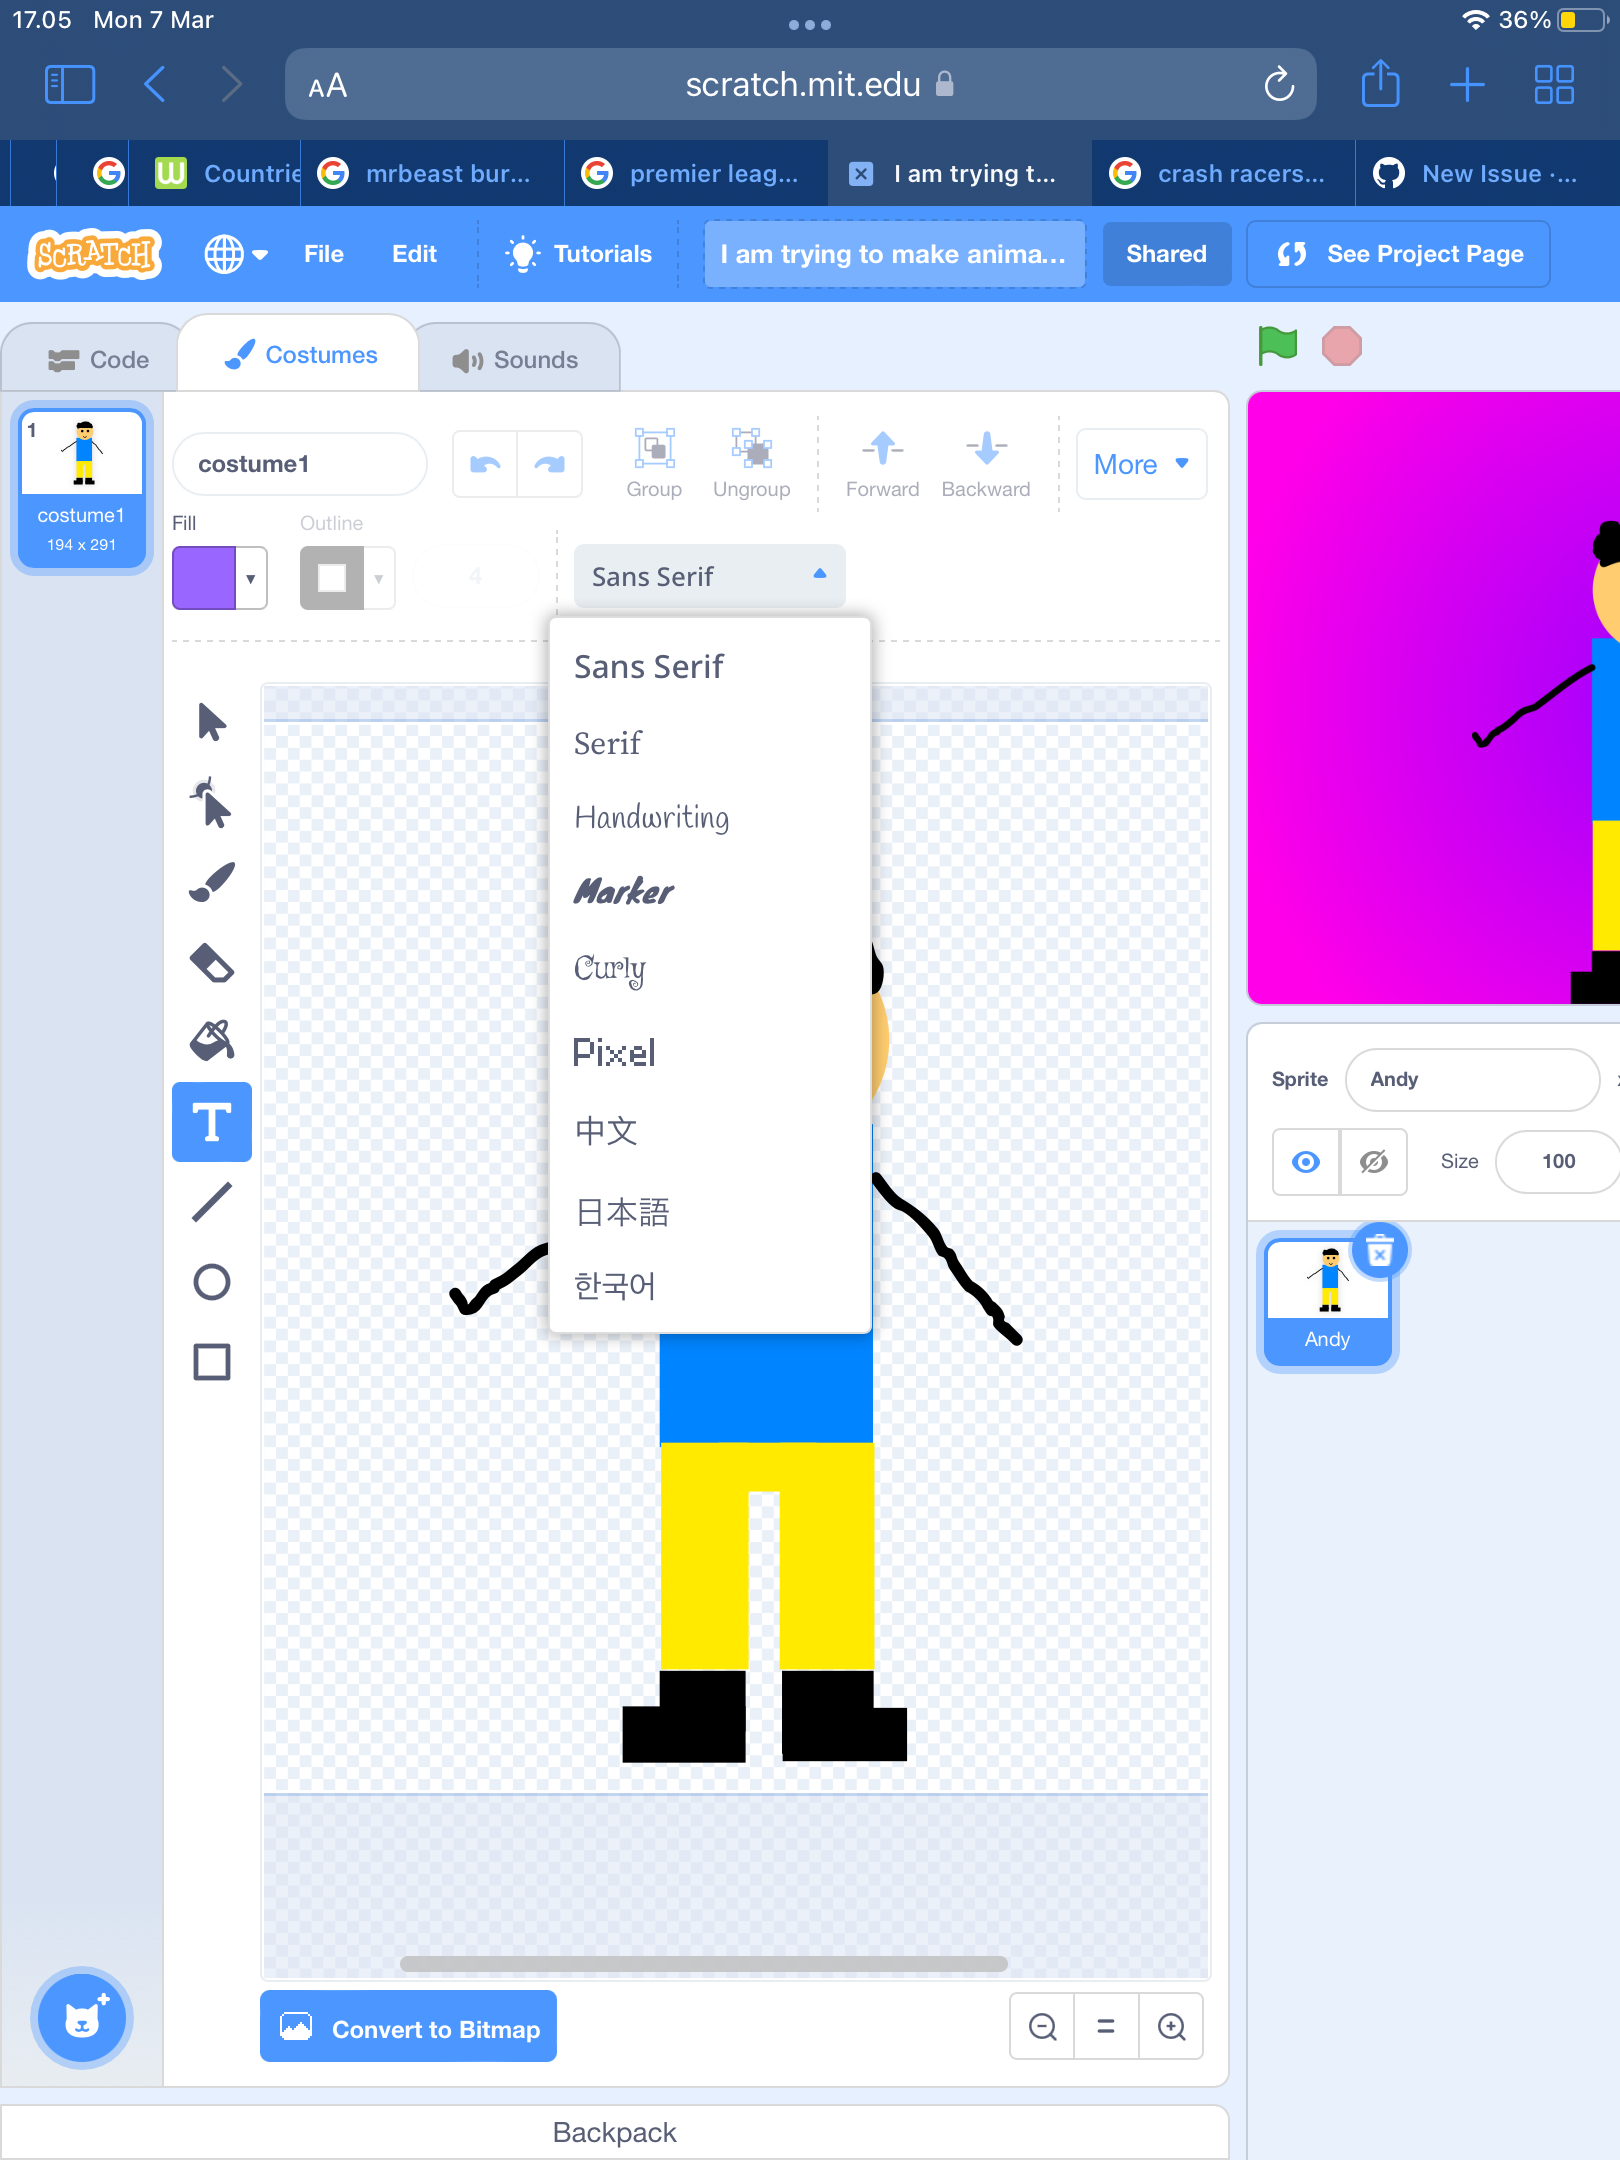This screenshot has width=1620, height=2160.
Task: Open the File menu
Action: [323, 254]
